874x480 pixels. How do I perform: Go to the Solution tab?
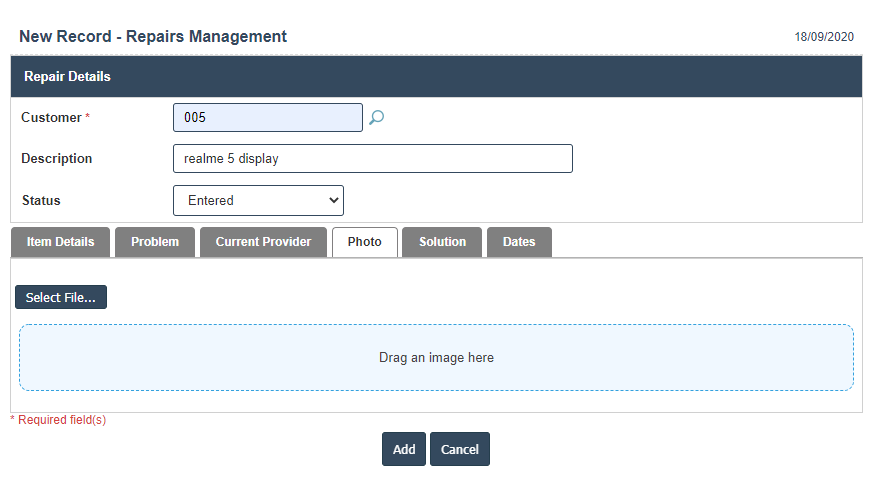[442, 242]
